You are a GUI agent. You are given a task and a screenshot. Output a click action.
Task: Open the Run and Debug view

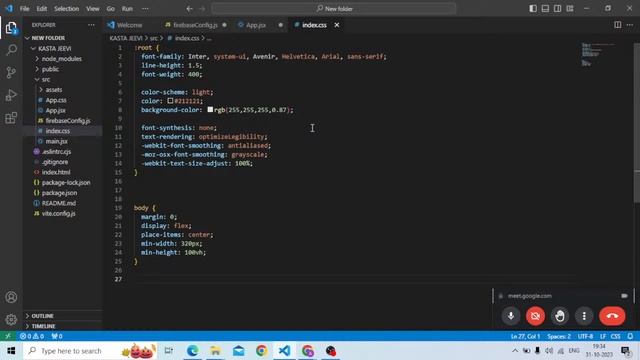pyautogui.click(x=11, y=95)
